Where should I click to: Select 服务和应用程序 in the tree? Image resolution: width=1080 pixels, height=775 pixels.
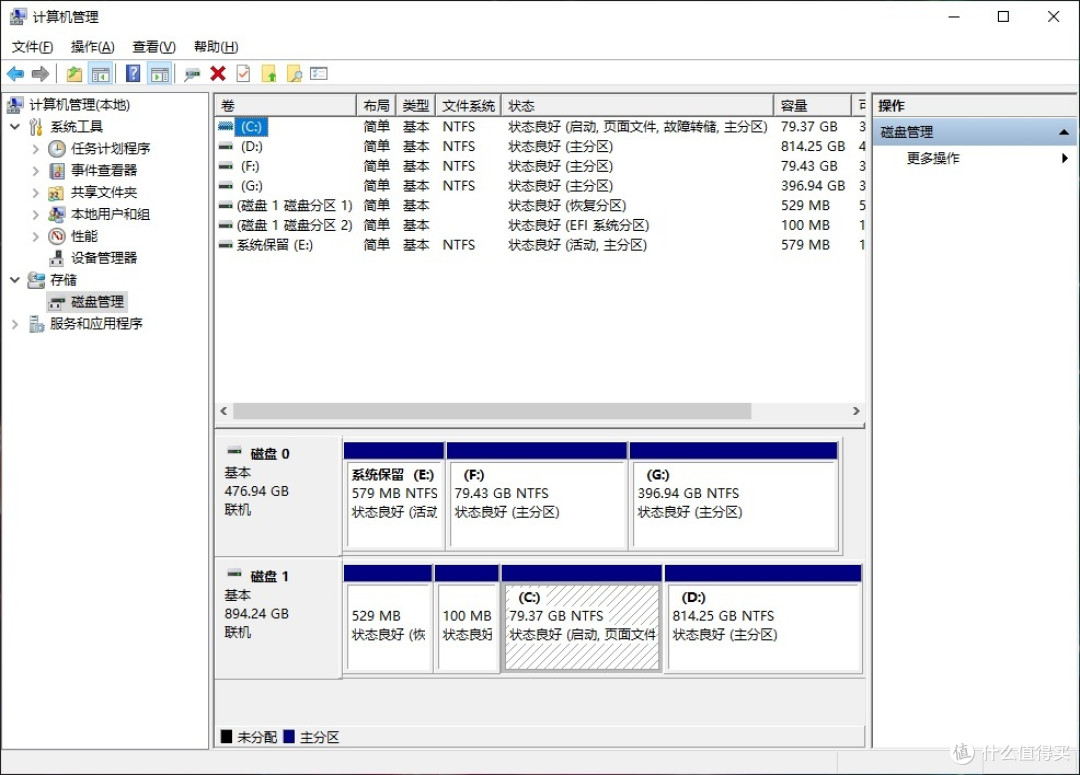coord(96,324)
